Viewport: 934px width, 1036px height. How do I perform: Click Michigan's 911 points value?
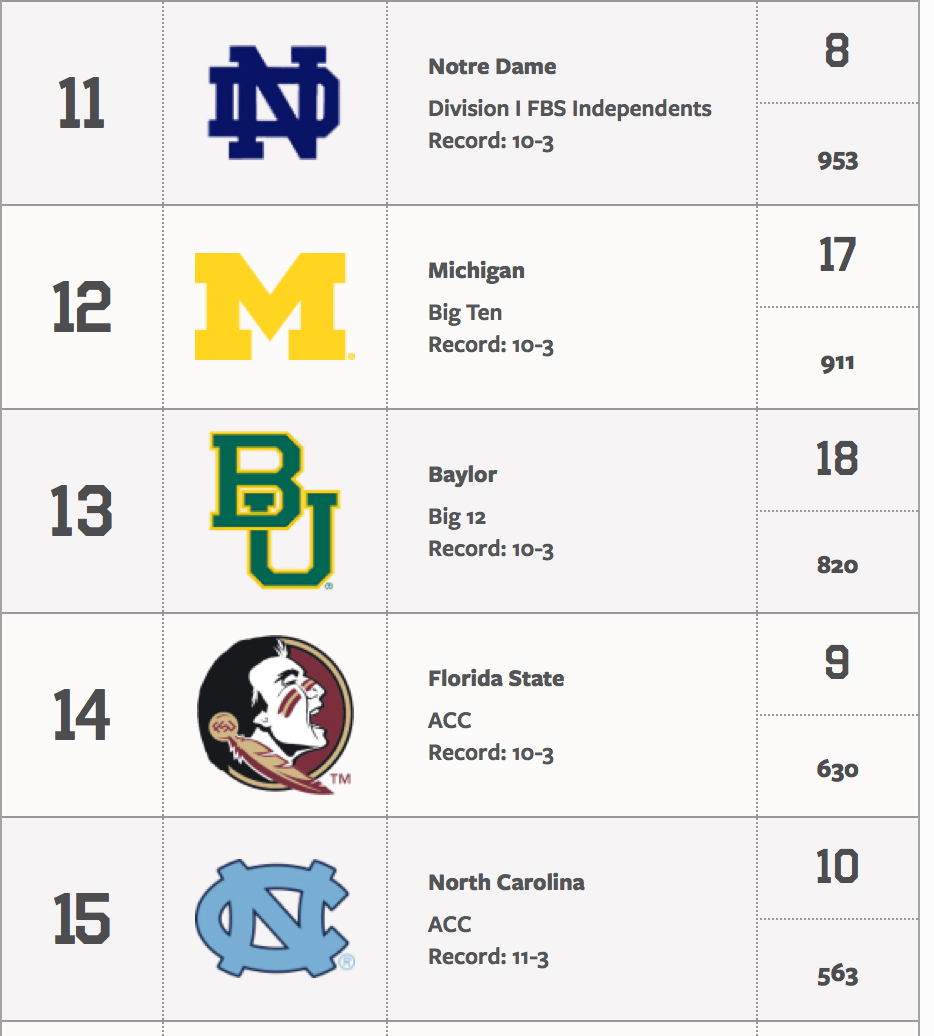point(837,363)
